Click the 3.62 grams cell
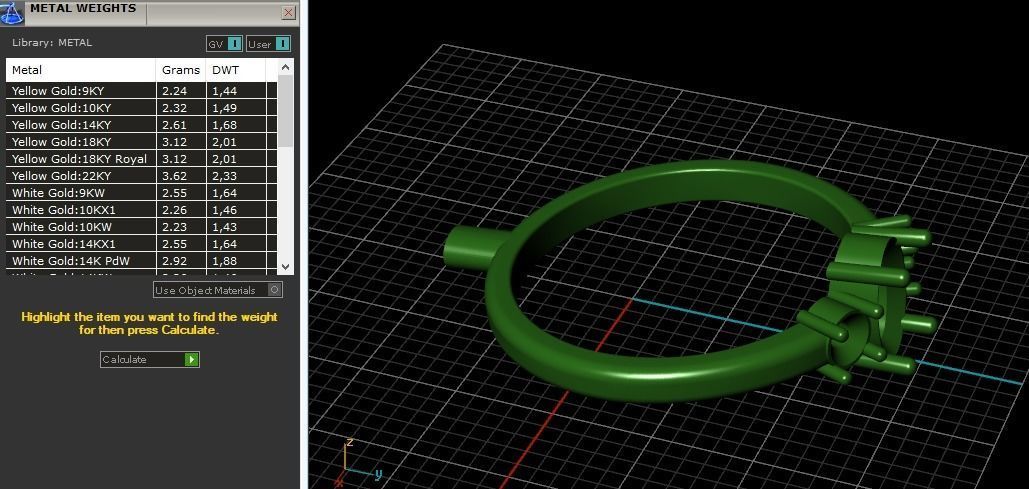The image size is (1029, 489). click(181, 176)
